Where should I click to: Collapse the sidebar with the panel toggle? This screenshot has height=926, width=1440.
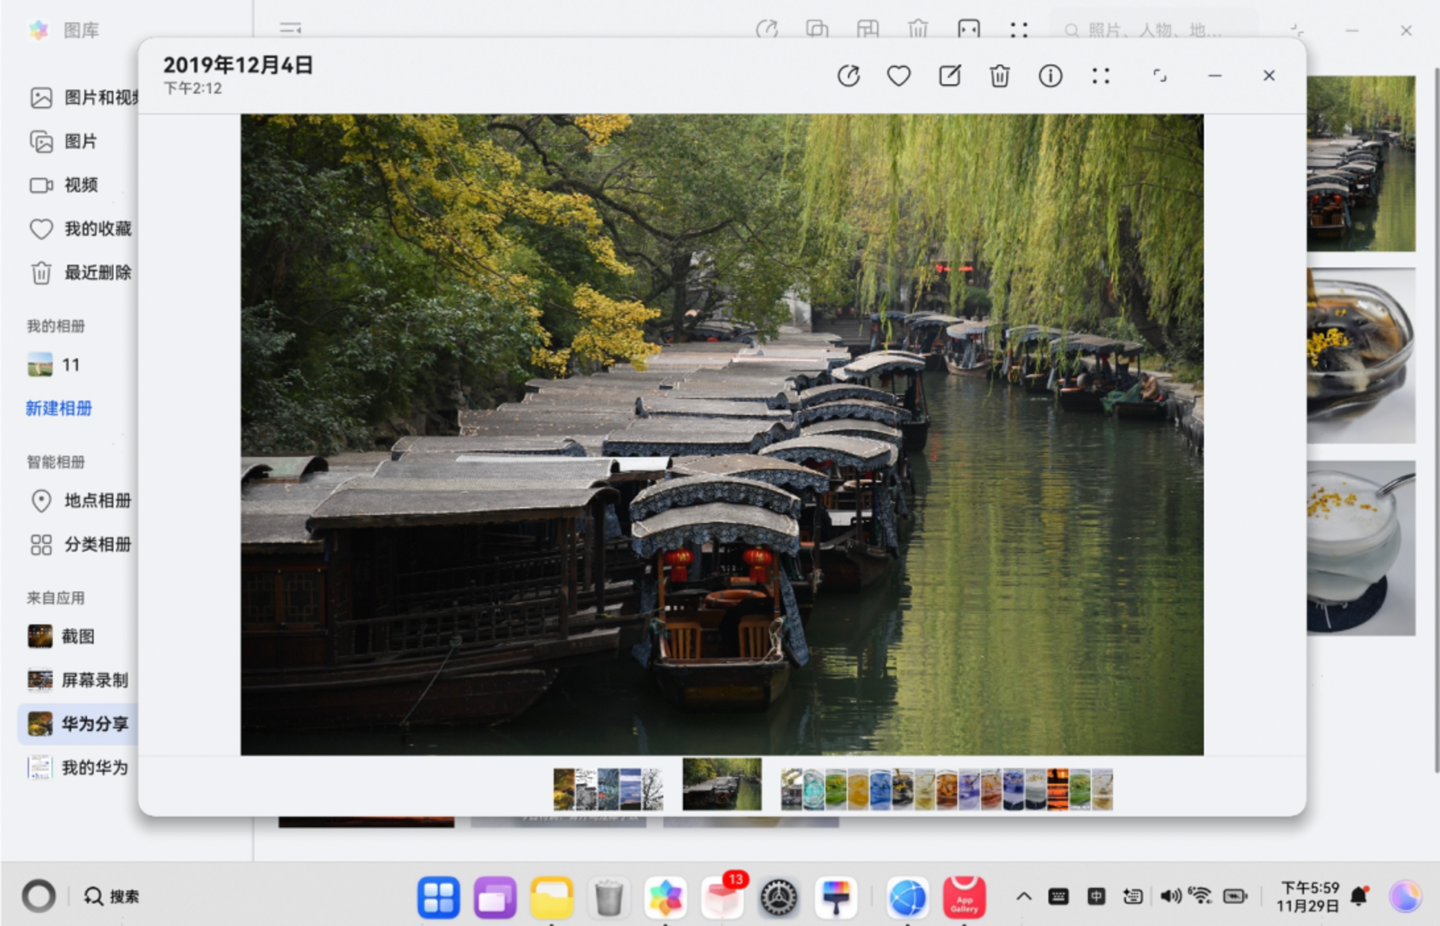tap(290, 30)
